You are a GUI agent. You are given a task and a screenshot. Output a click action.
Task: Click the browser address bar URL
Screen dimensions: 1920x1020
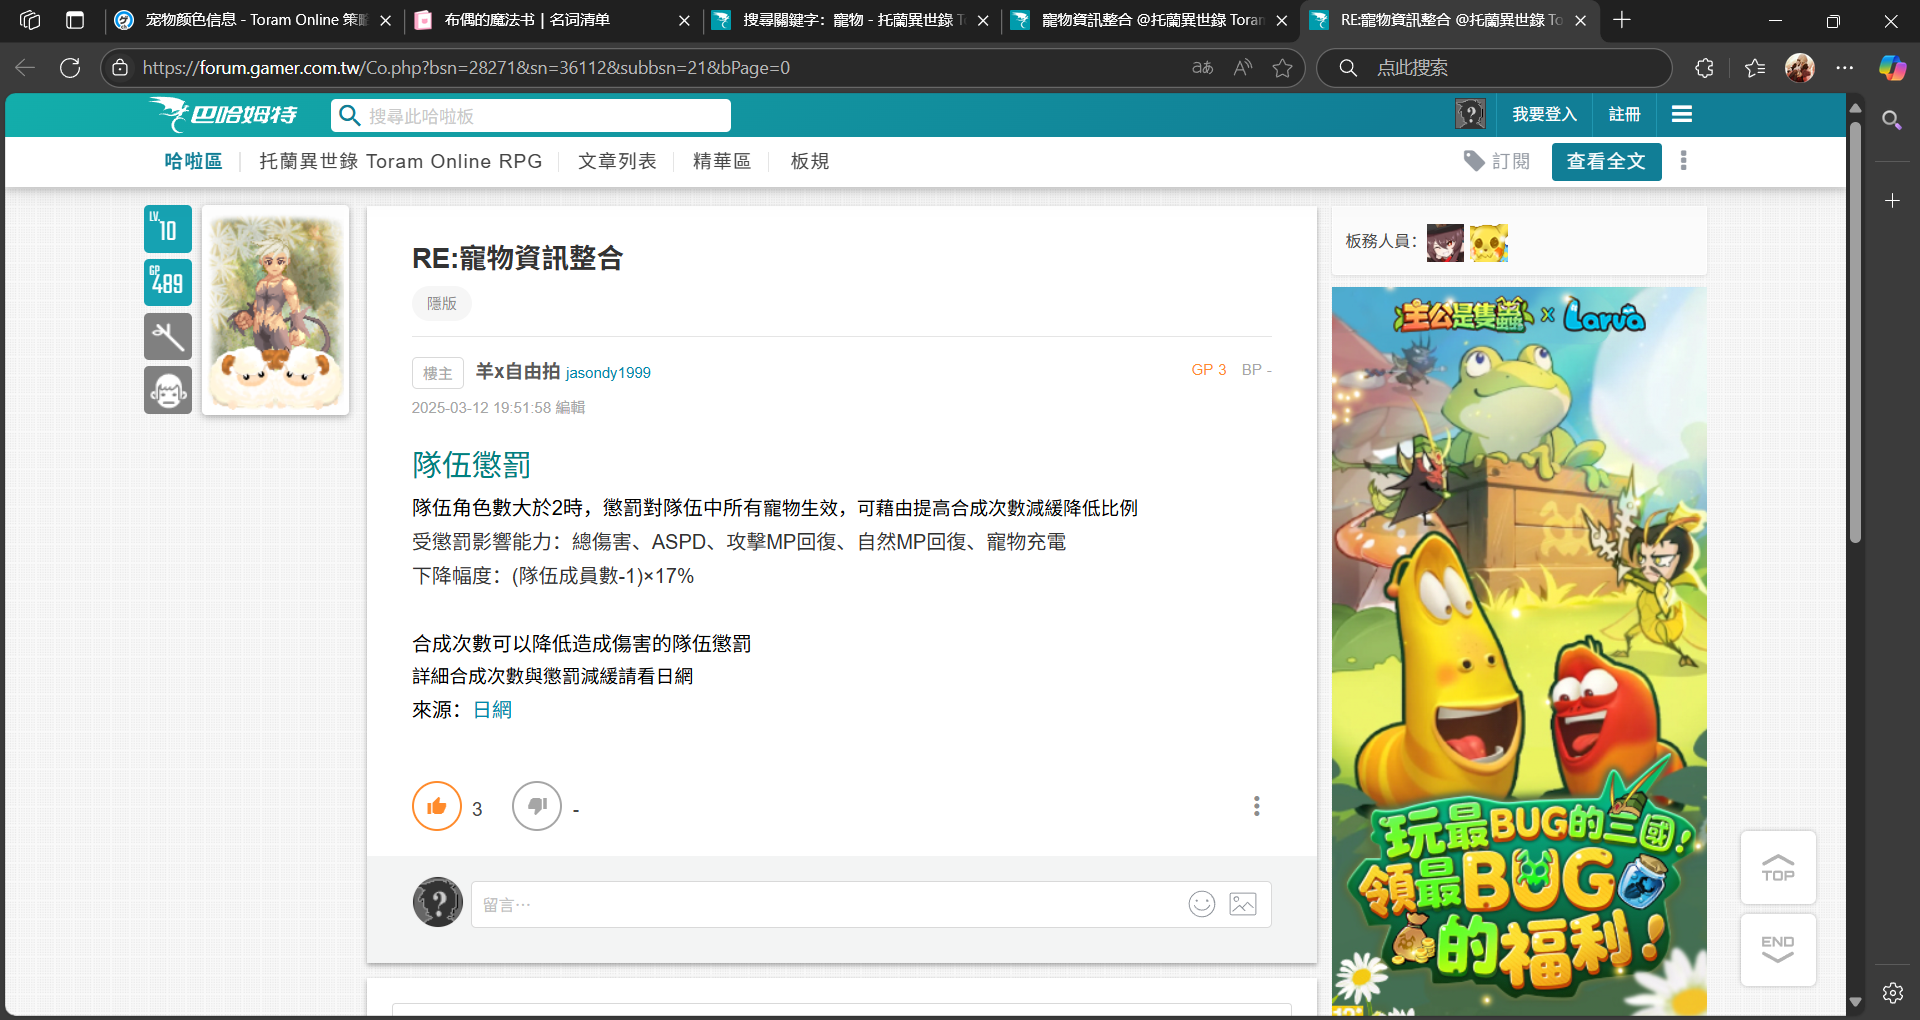point(466,68)
